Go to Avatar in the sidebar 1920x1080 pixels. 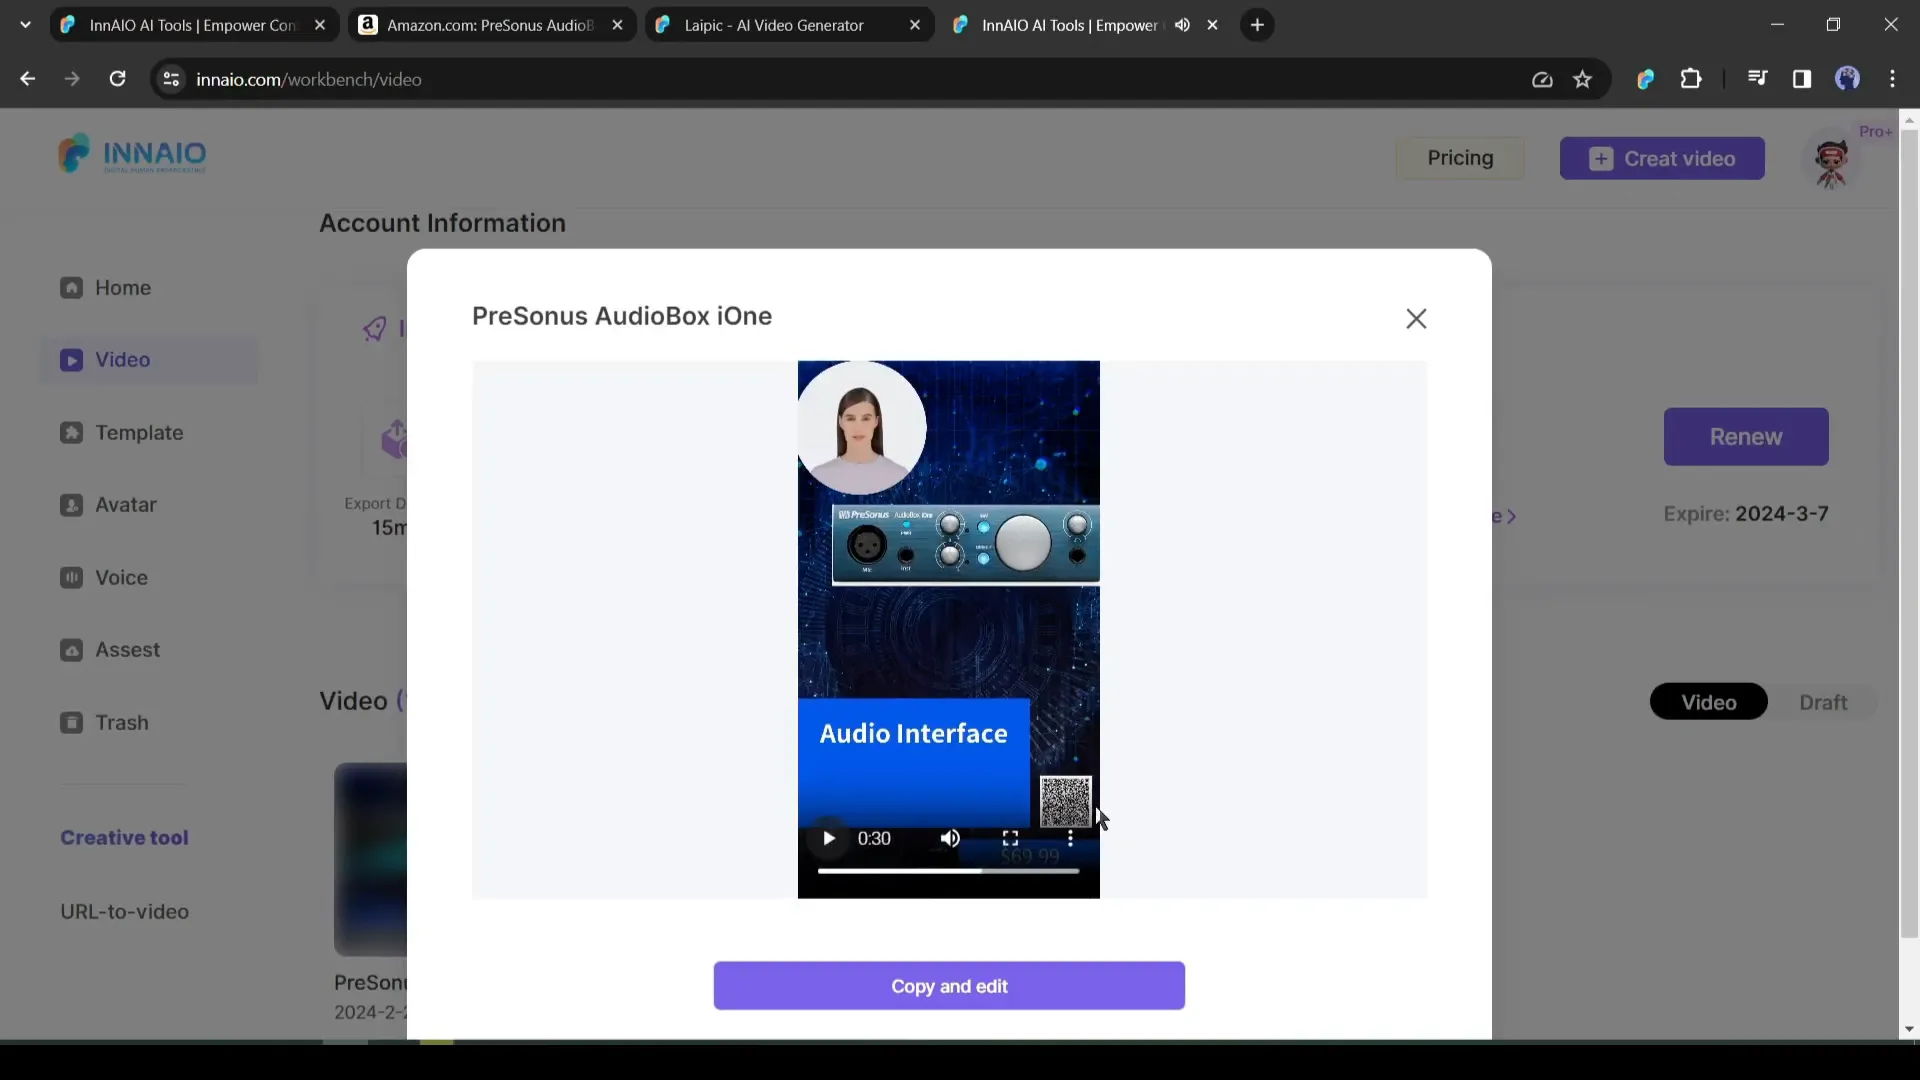pyautogui.click(x=108, y=505)
